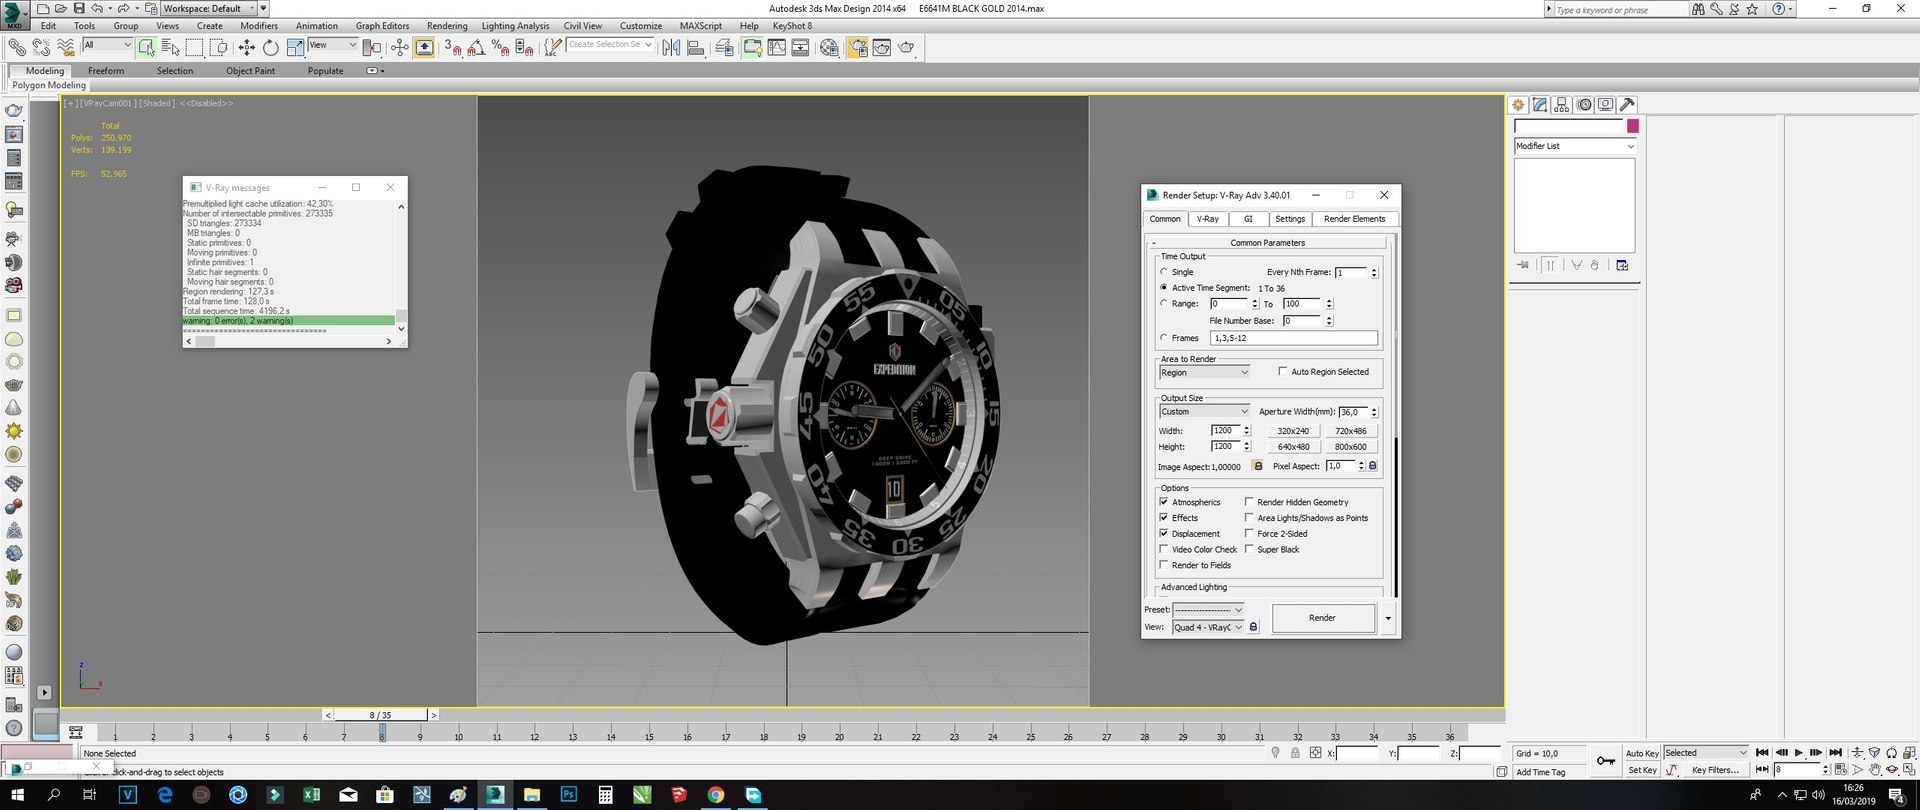Open the Utilities hammer panel tab
Image resolution: width=1920 pixels, height=810 pixels.
coord(1628,105)
